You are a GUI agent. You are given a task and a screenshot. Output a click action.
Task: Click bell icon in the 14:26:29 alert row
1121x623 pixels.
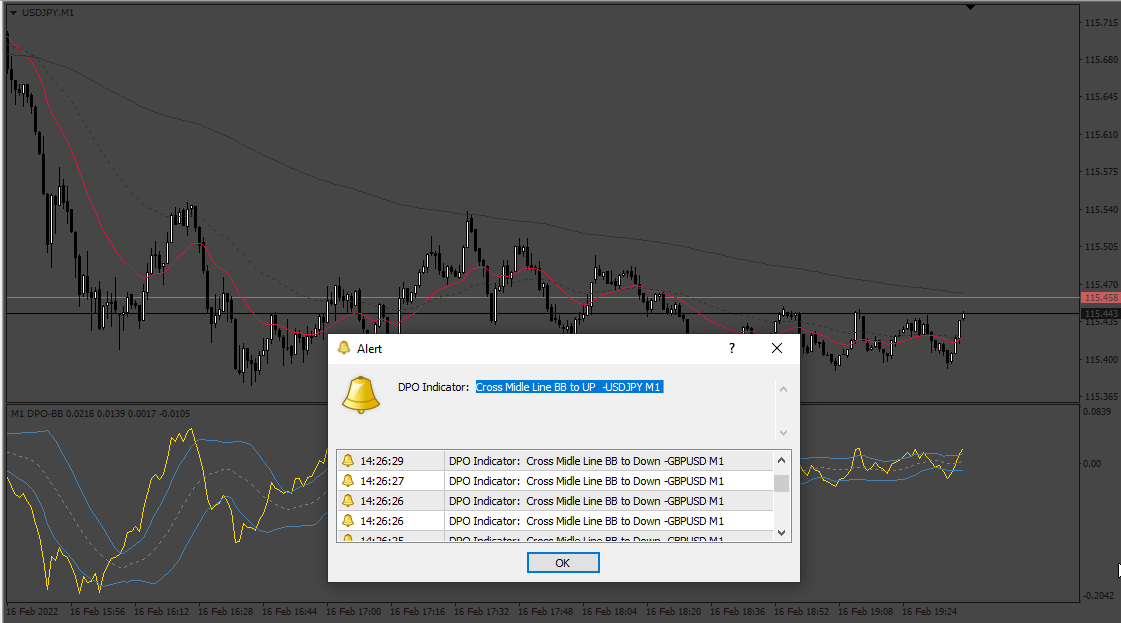pyautogui.click(x=347, y=461)
